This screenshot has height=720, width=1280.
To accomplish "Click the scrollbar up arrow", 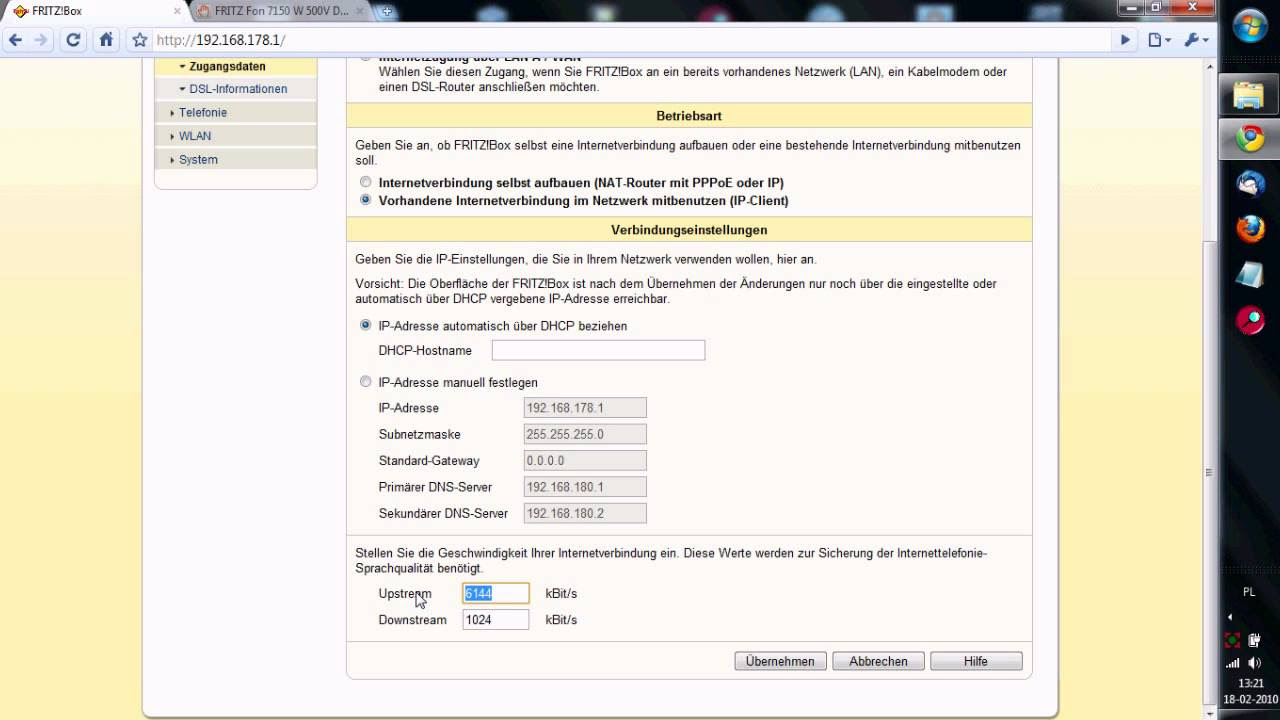I will click(x=1209, y=67).
